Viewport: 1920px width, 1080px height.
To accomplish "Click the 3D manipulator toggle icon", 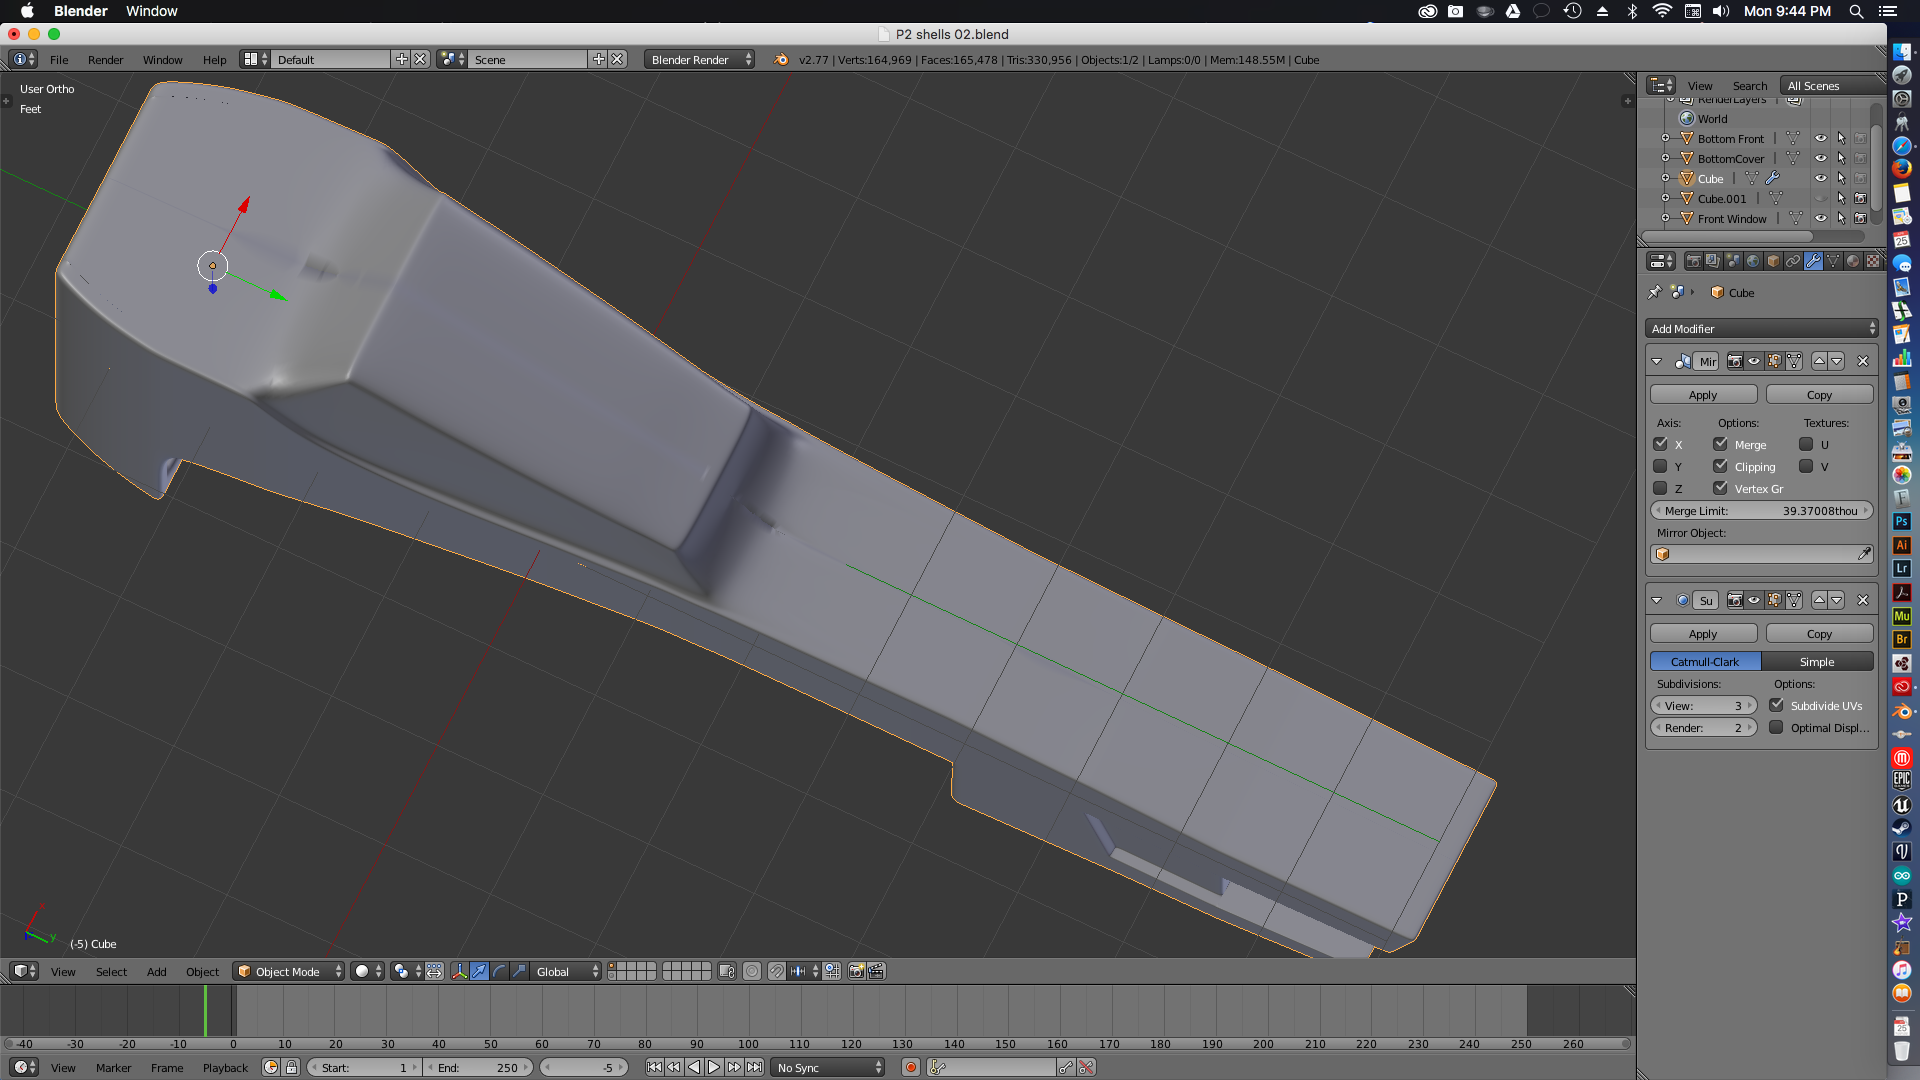I will point(459,971).
